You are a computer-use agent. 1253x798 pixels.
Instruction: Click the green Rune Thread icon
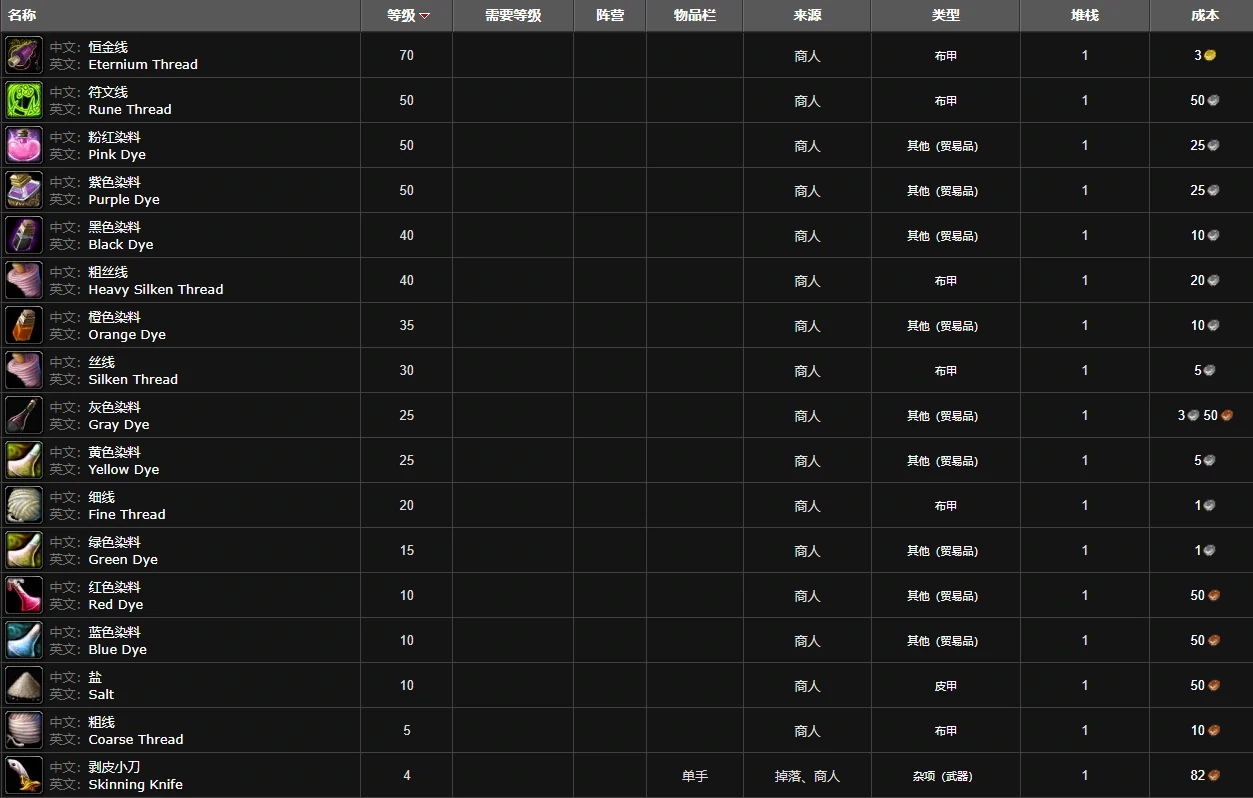click(x=24, y=100)
